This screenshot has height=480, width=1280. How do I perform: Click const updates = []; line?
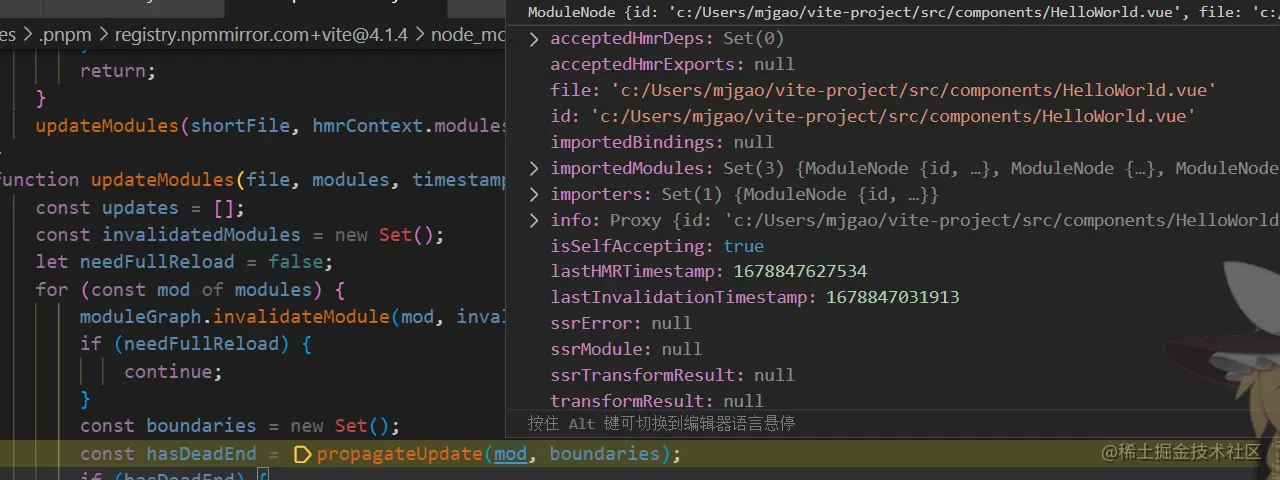(x=140, y=208)
